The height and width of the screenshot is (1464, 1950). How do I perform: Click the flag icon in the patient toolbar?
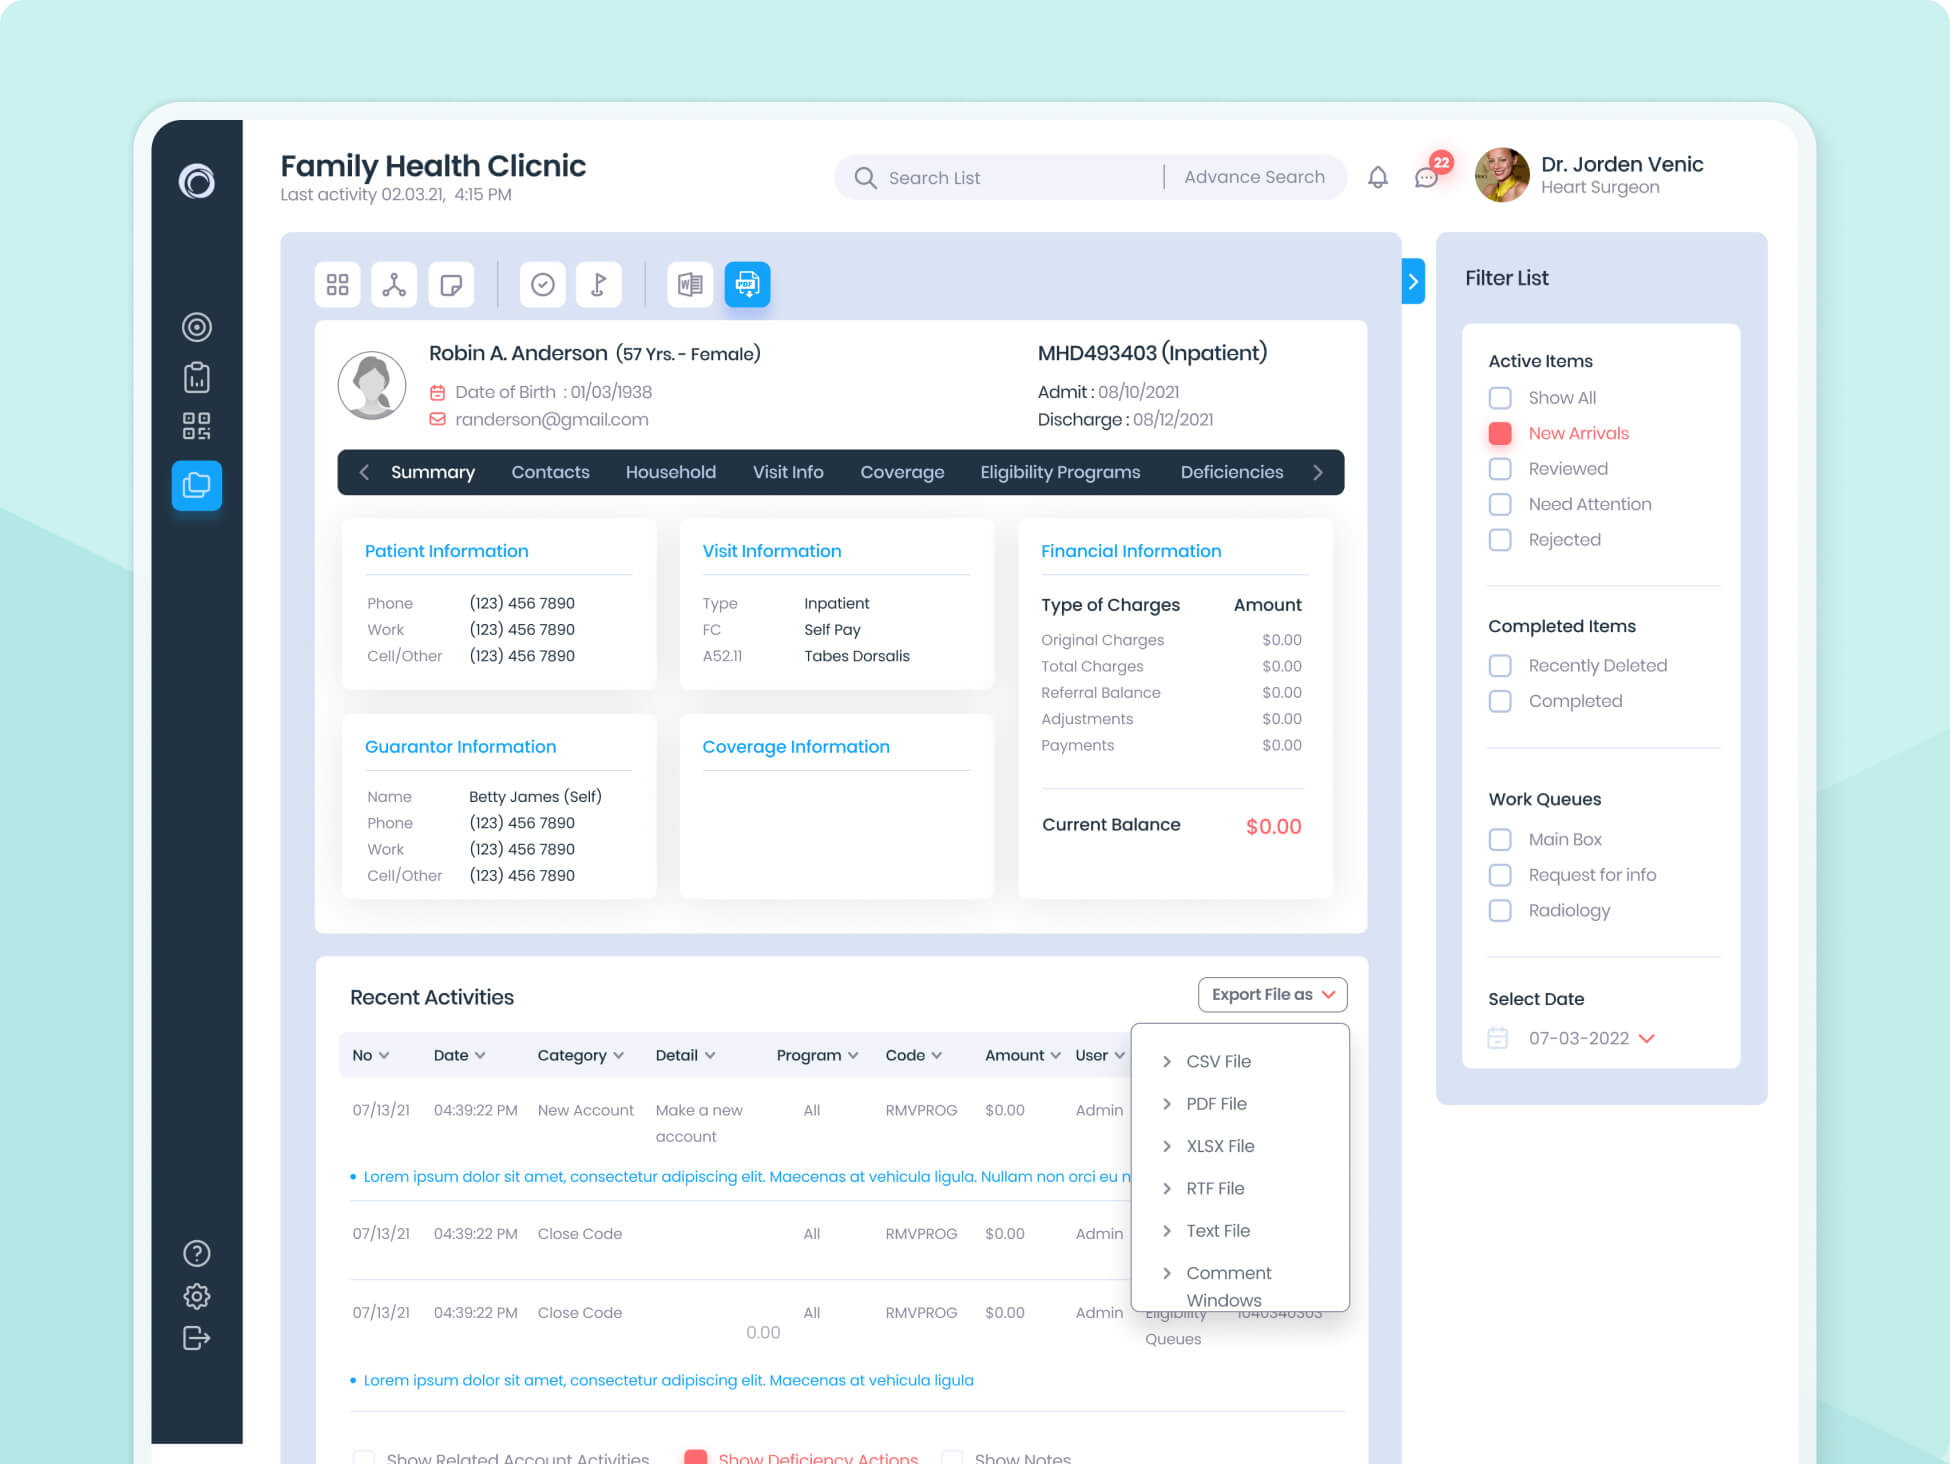tap(599, 284)
